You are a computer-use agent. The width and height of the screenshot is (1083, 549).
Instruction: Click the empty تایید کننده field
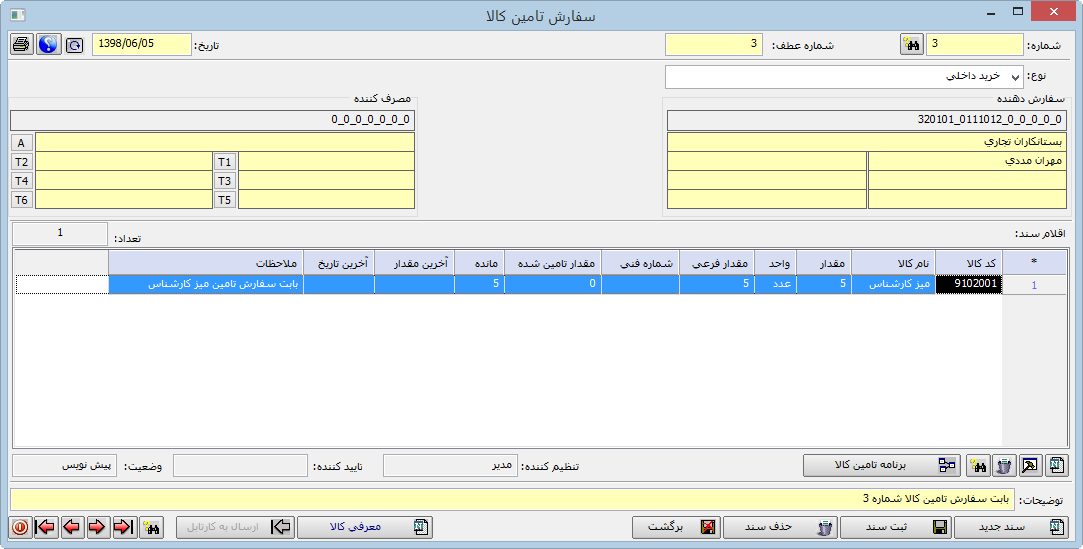(x=240, y=465)
